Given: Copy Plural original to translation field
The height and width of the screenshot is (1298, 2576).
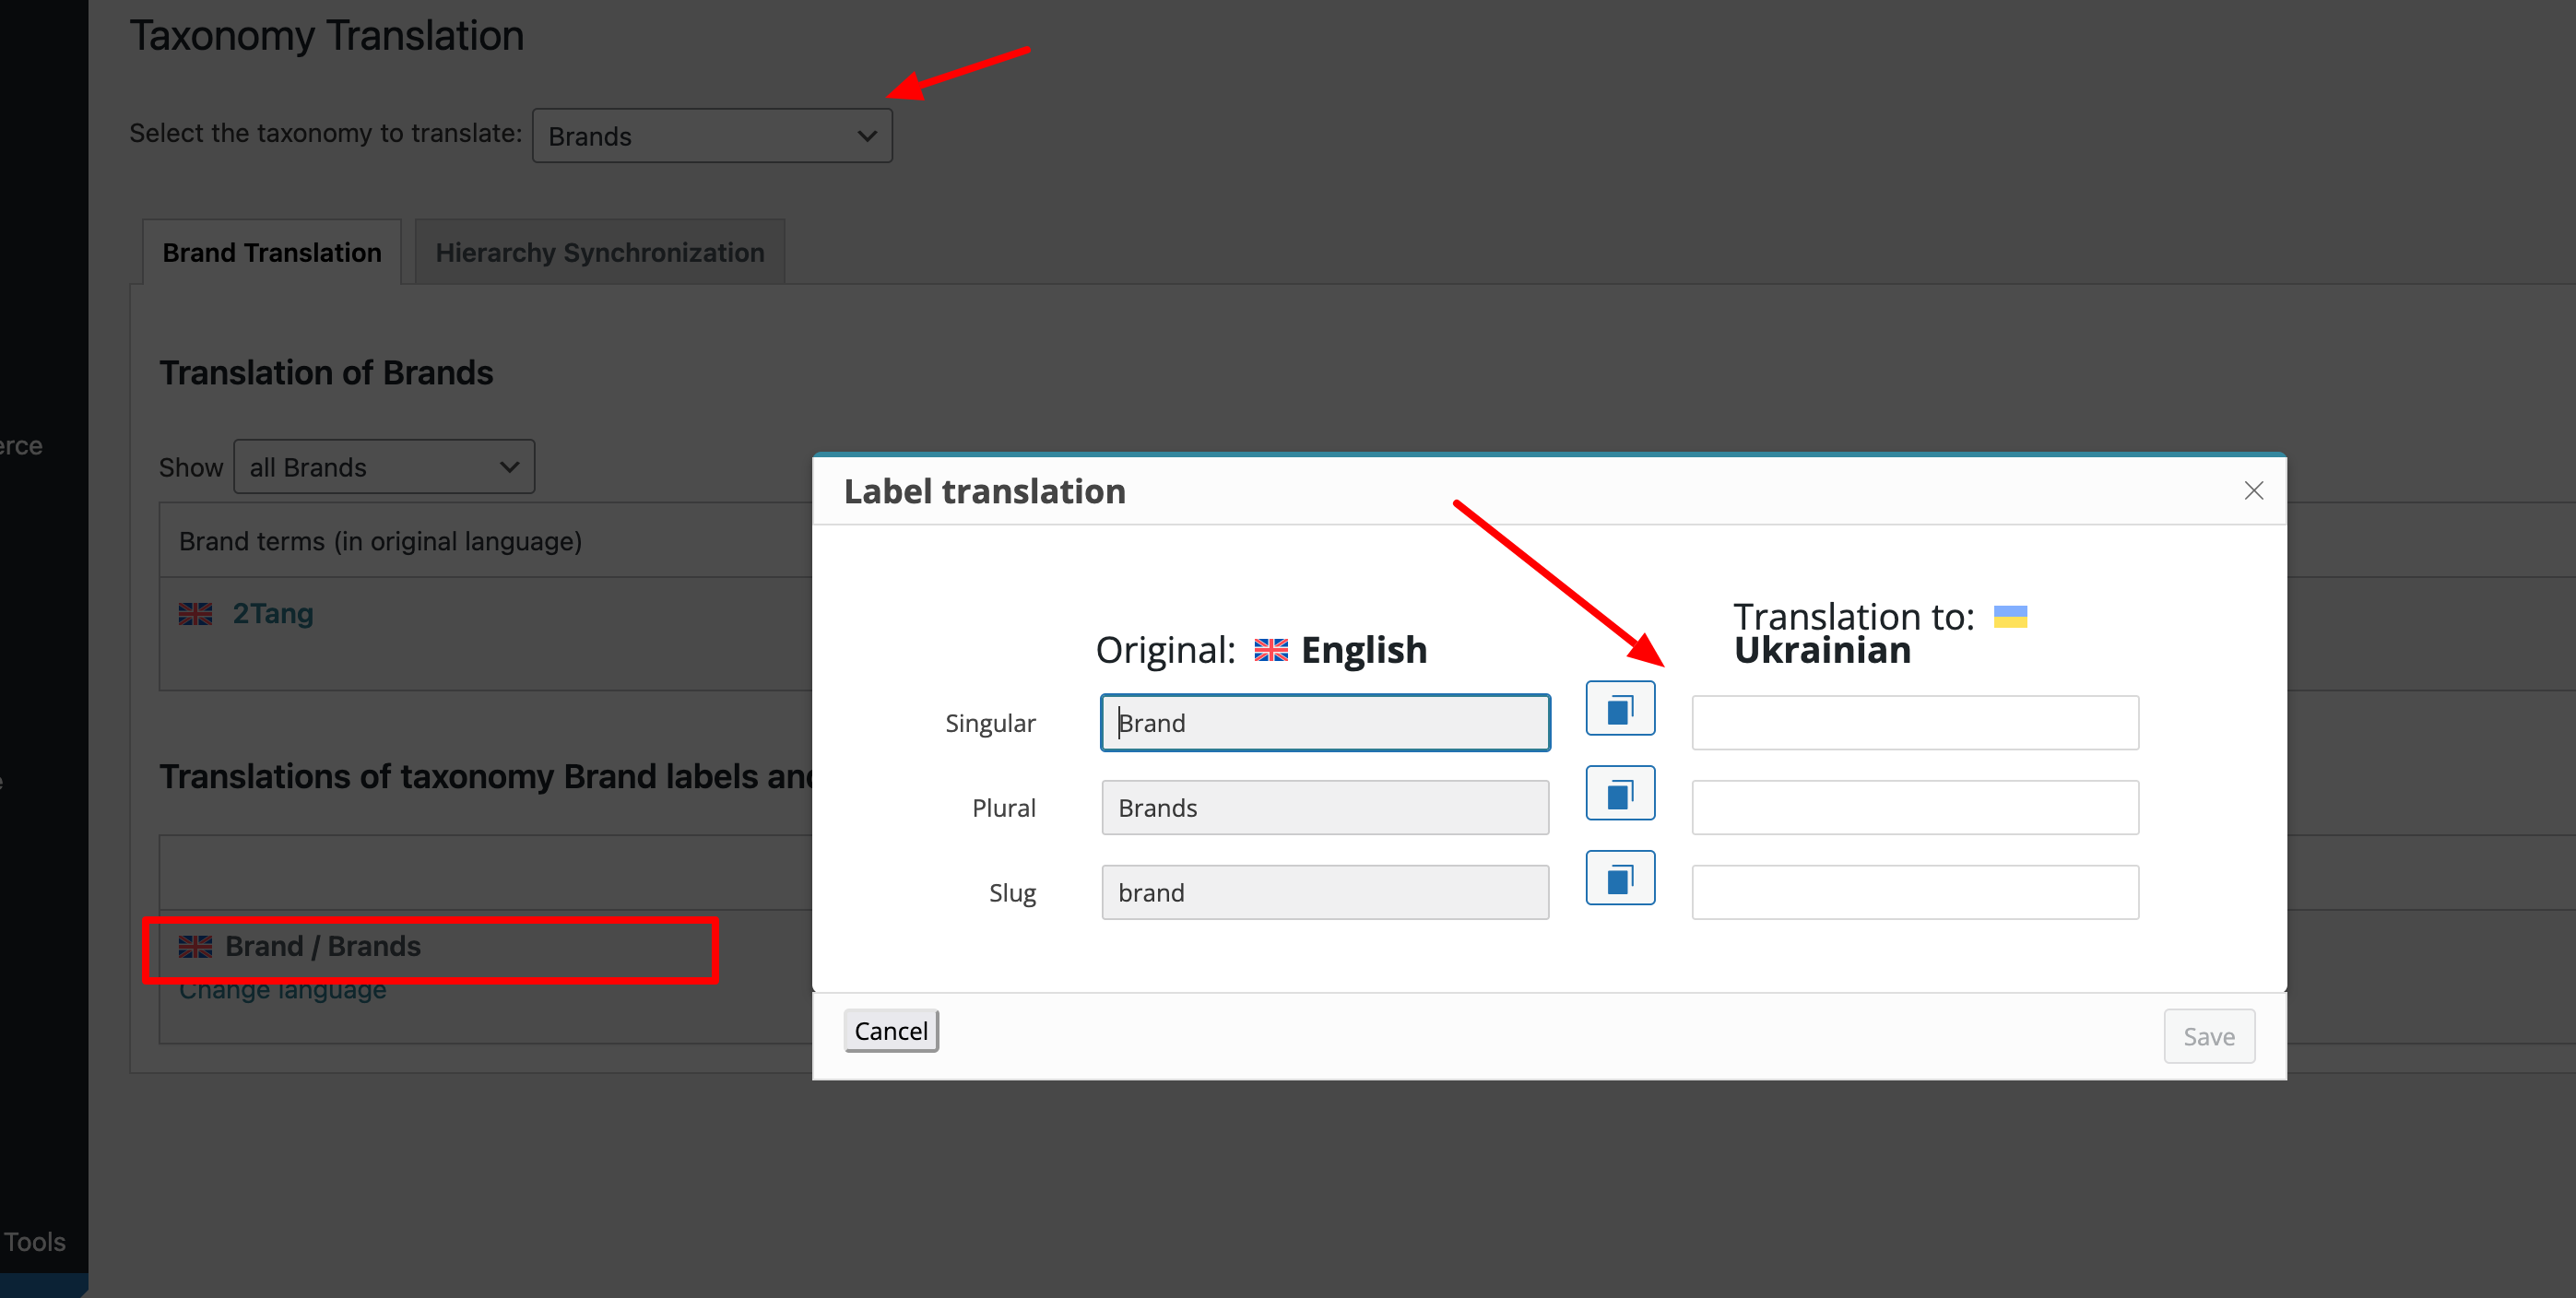Looking at the screenshot, I should pos(1620,793).
